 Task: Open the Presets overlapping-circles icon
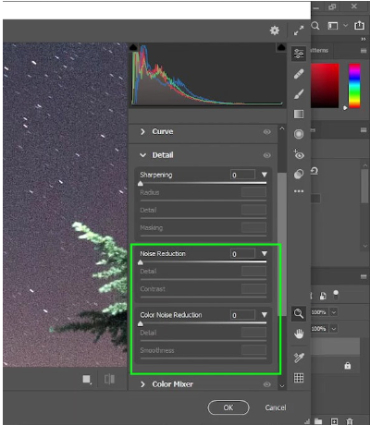click(299, 174)
